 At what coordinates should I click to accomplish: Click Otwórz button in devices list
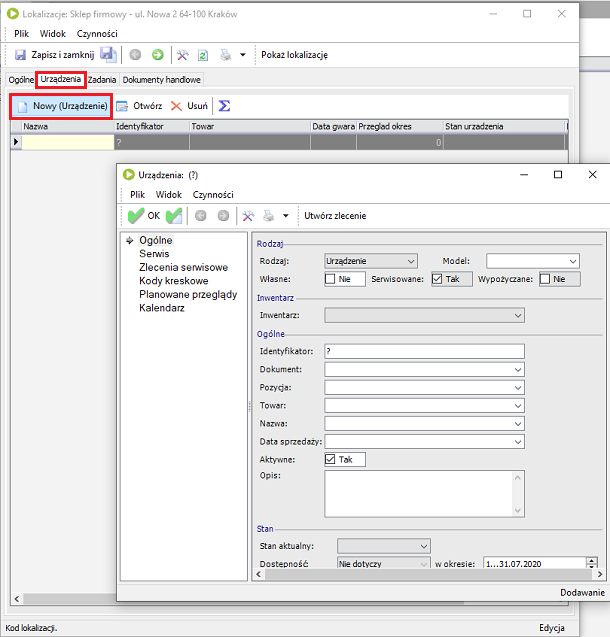[139, 106]
